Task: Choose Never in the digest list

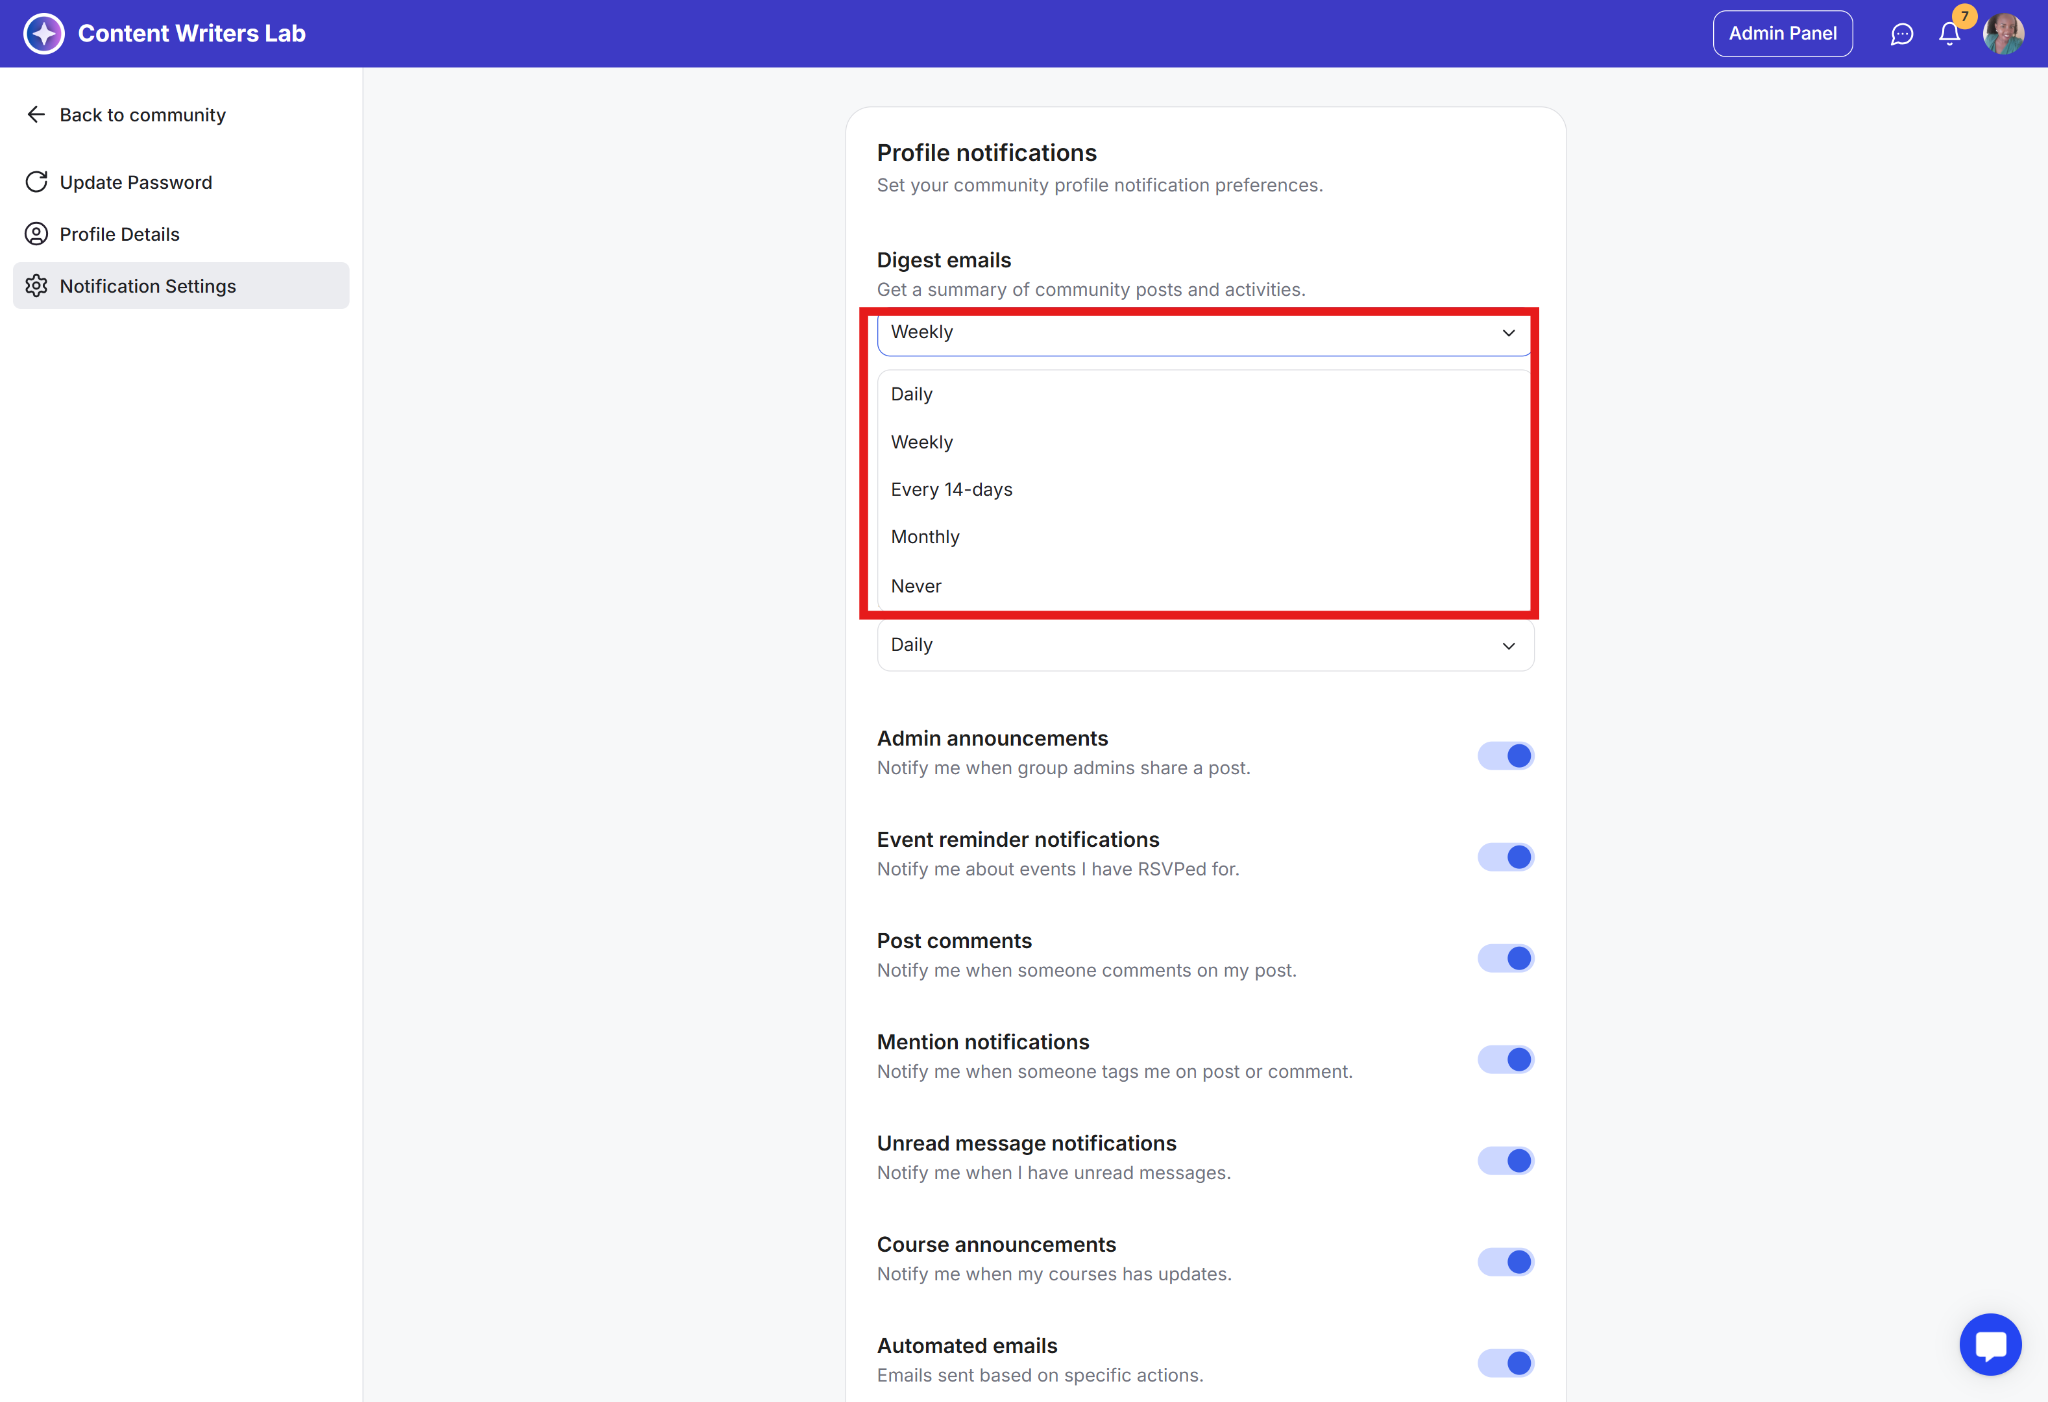Action: (916, 586)
